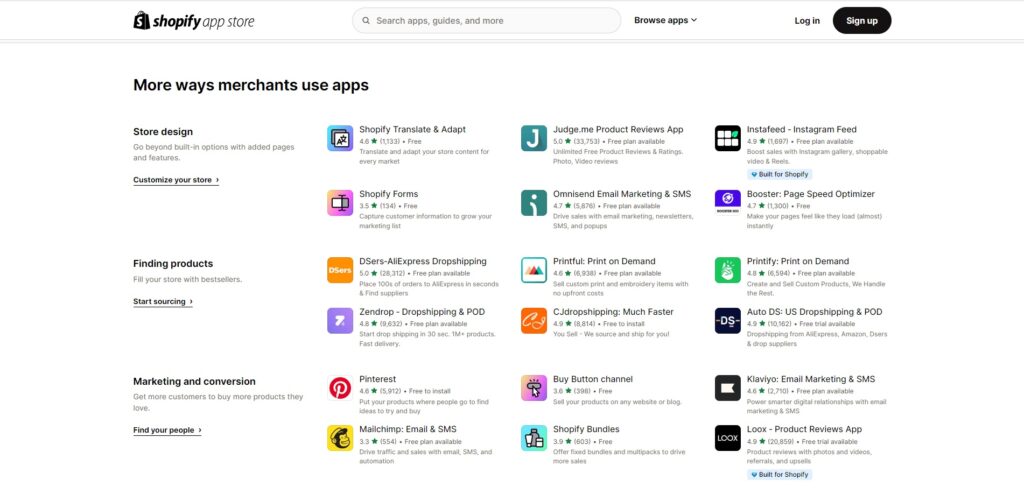Click the Store design heading

(x=163, y=131)
